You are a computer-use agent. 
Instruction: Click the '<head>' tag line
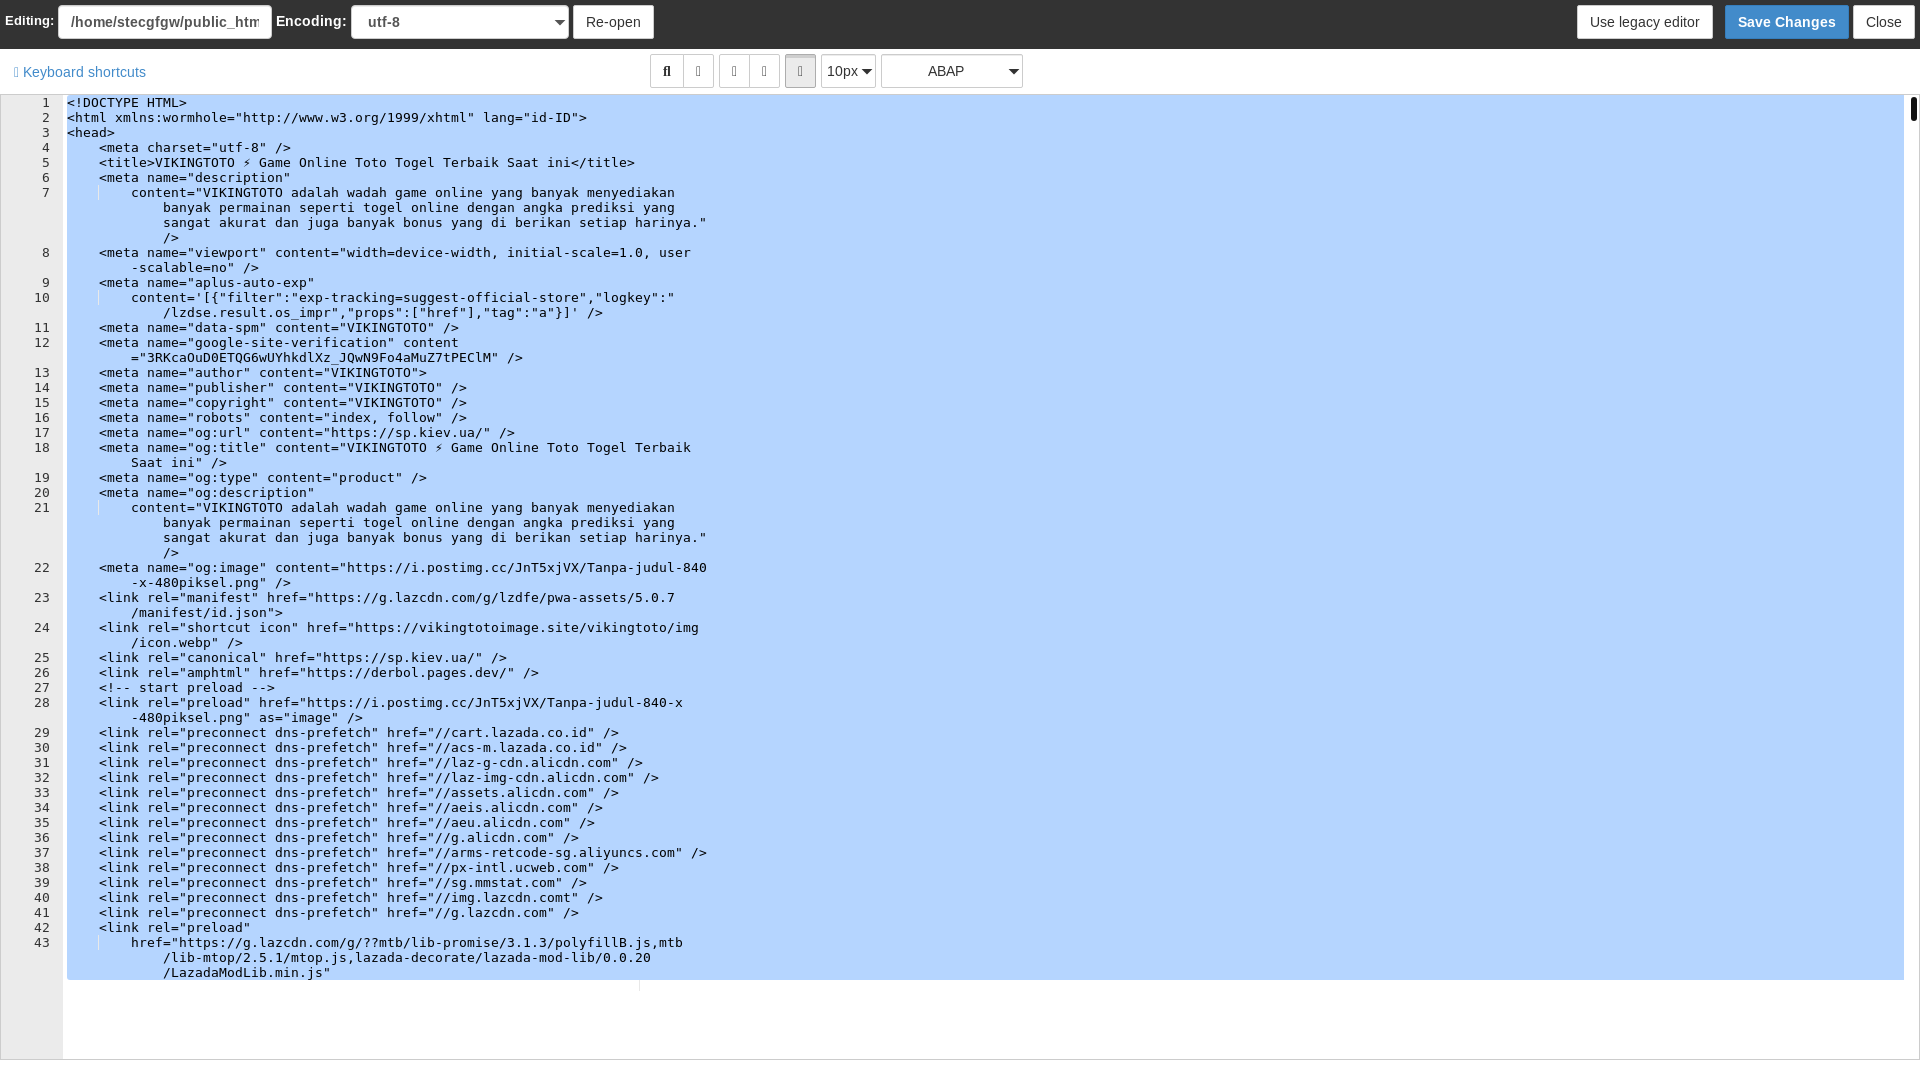pyautogui.click(x=91, y=133)
